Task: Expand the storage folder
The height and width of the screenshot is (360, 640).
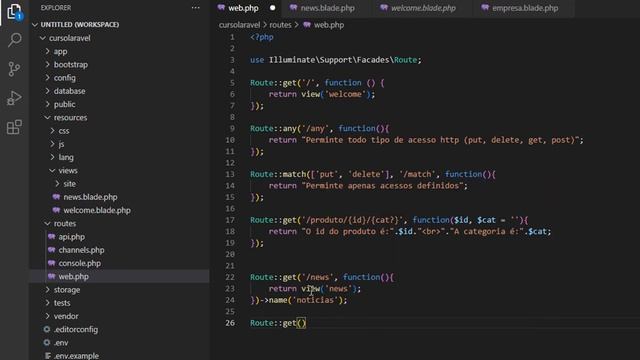Action: (x=47, y=290)
